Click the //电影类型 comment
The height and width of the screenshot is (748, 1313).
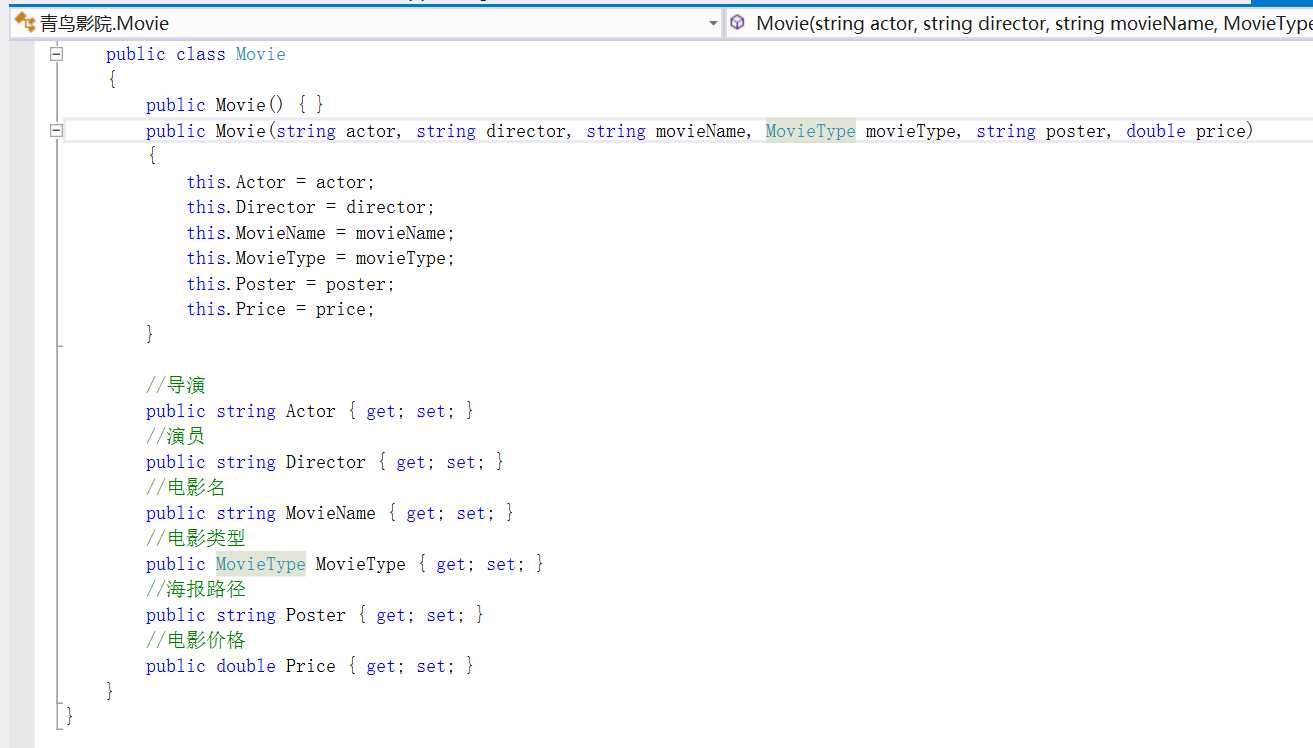[x=195, y=538]
